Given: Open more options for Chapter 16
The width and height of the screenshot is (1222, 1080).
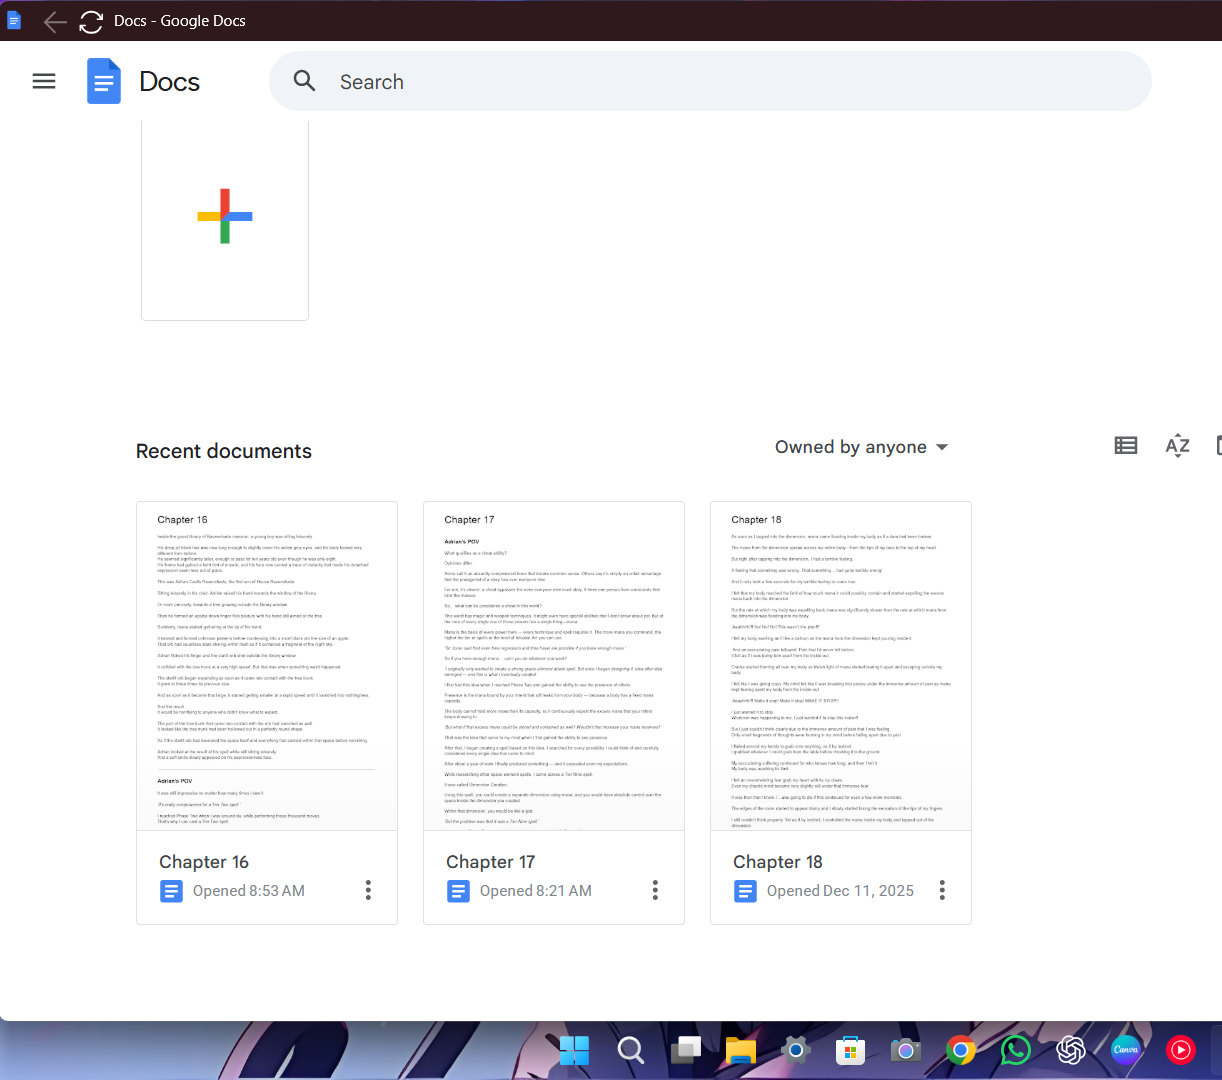Looking at the screenshot, I should tap(368, 890).
